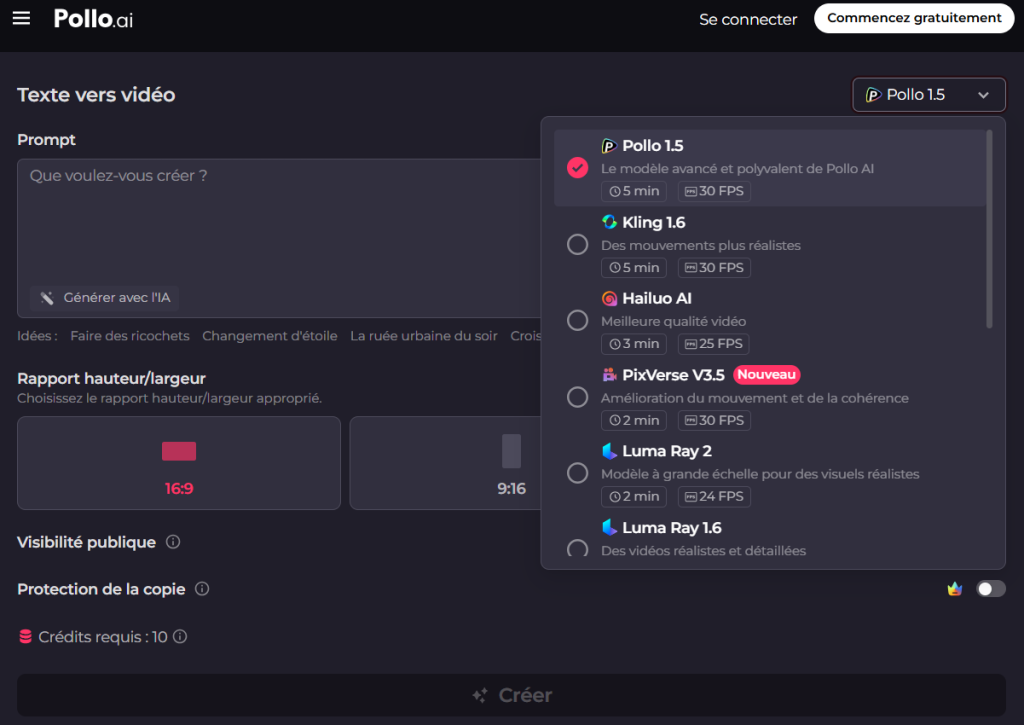The height and width of the screenshot is (725, 1024).
Task: Choose the Luma Ray 2 model name
Action: click(667, 451)
